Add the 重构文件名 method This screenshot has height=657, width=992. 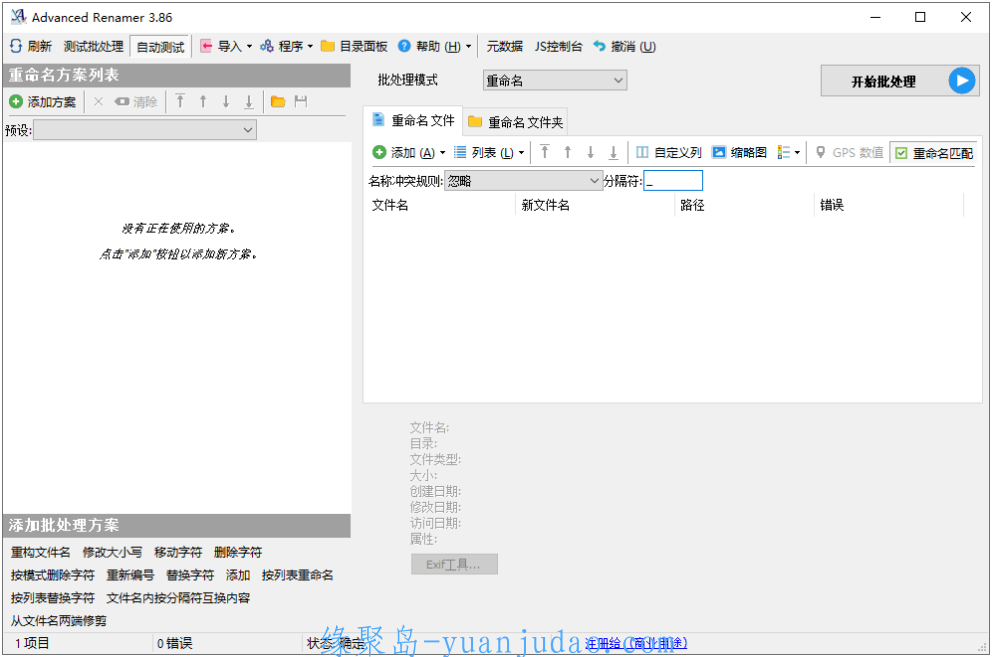[40, 553]
